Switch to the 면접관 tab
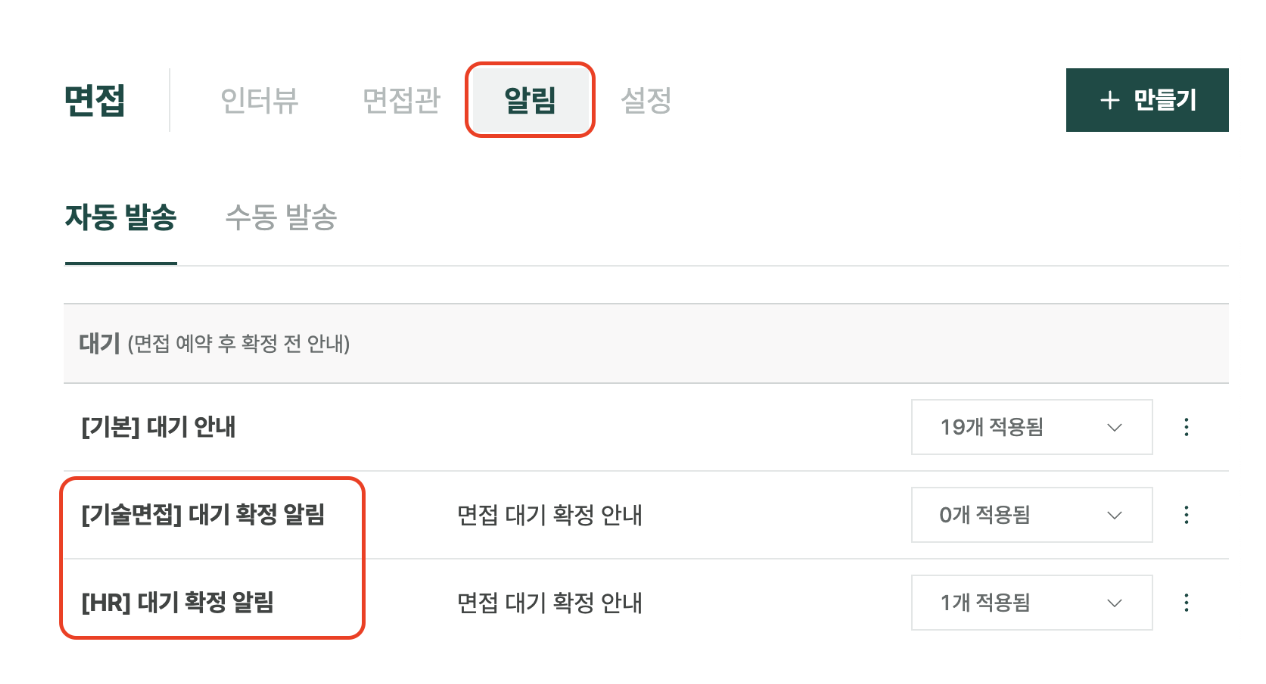Image resolution: width=1266 pixels, height=684 pixels. click(401, 100)
